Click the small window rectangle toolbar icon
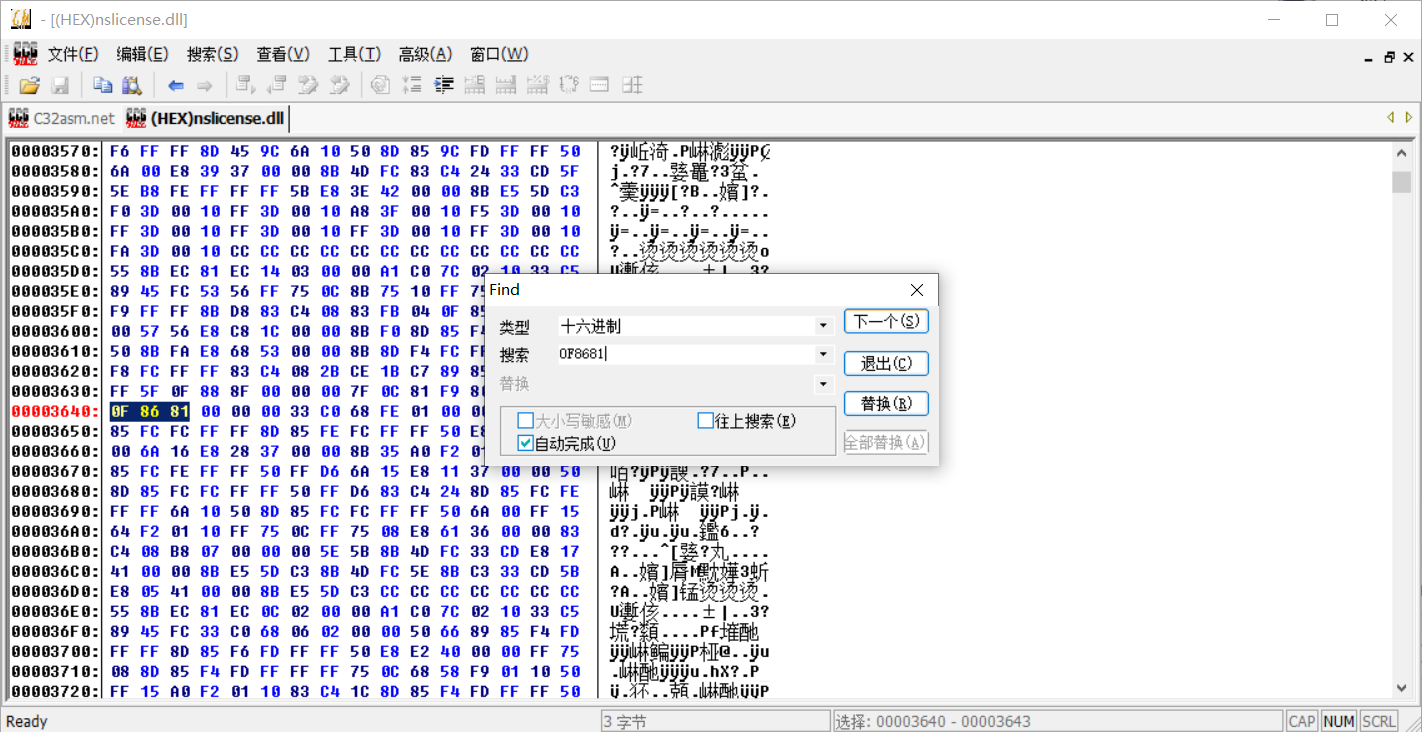 pos(600,85)
